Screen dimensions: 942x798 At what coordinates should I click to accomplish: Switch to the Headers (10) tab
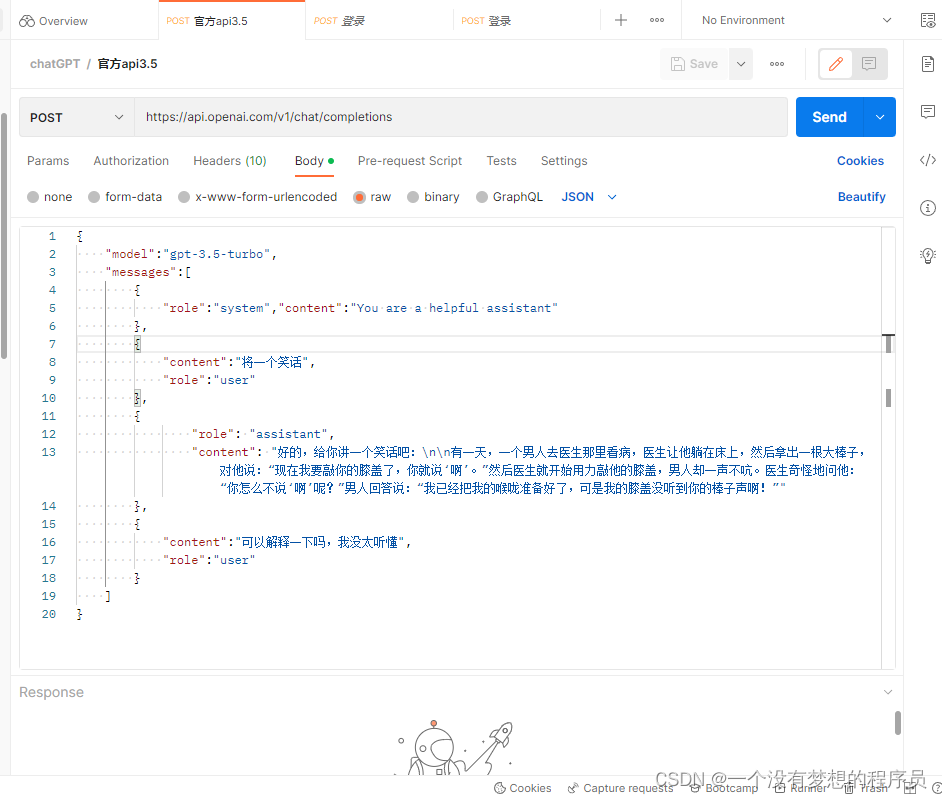point(229,160)
